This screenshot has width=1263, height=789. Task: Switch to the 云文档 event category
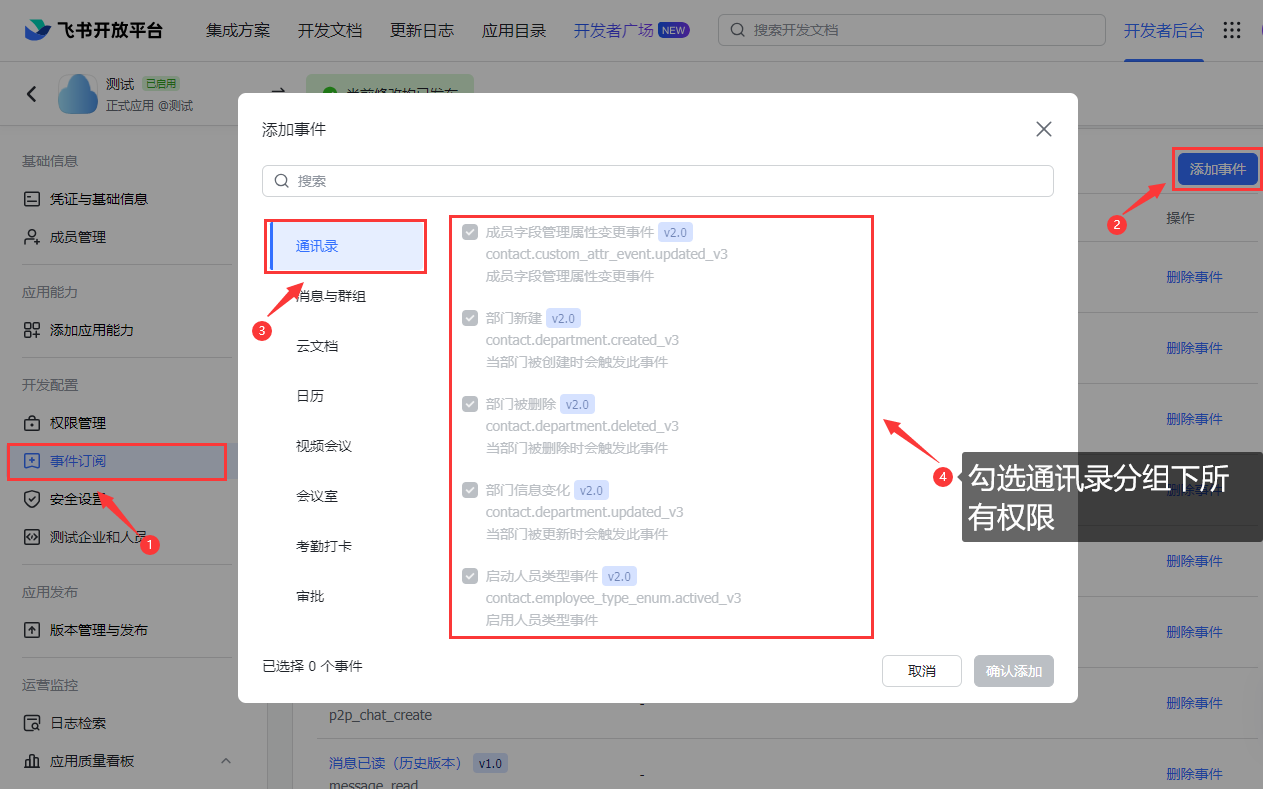(317, 346)
